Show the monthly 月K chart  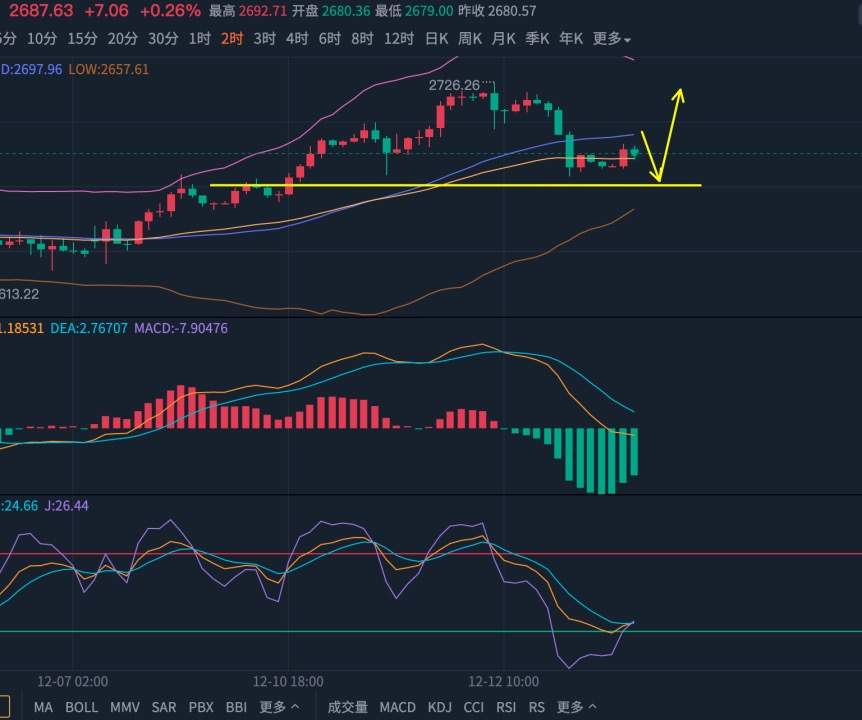(504, 38)
